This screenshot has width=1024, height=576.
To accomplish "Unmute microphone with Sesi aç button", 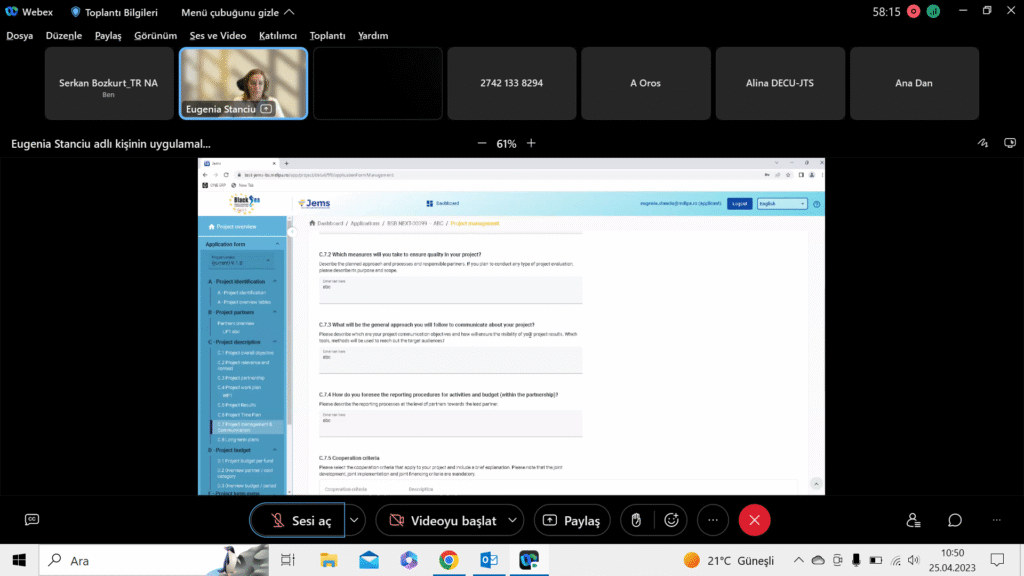I will click(x=297, y=520).
